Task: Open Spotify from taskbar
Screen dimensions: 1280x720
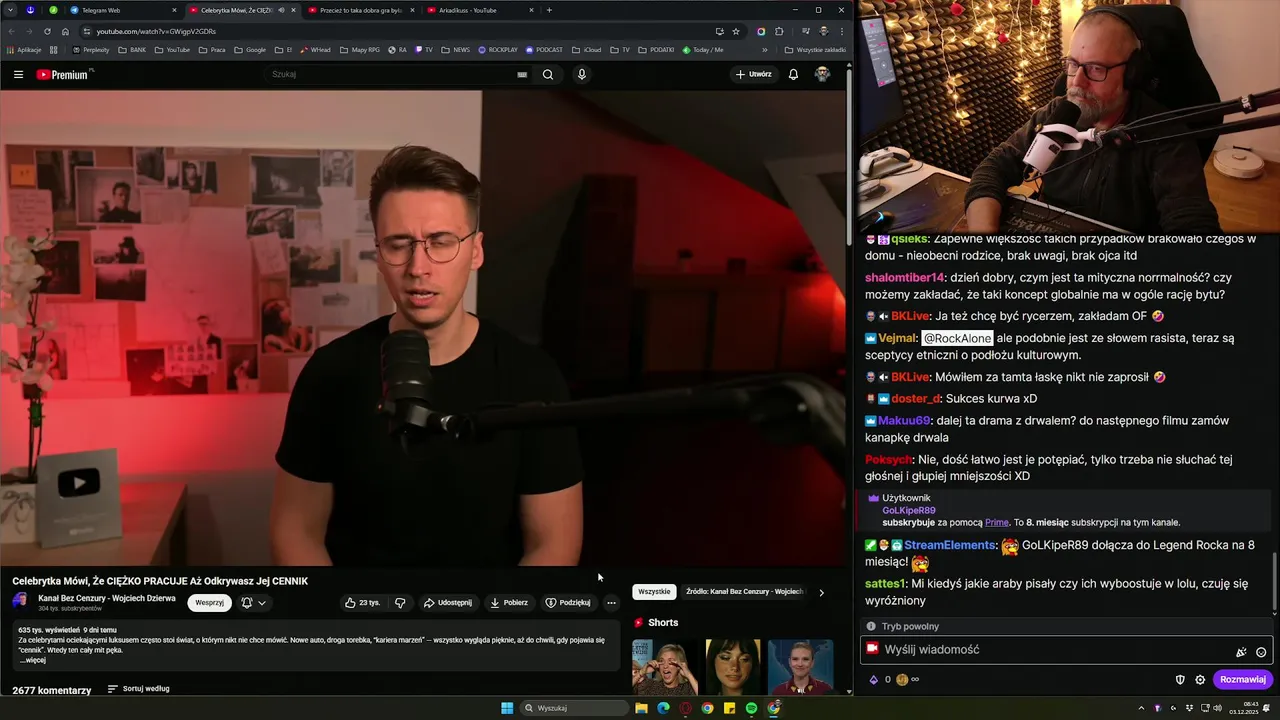Action: (751, 708)
